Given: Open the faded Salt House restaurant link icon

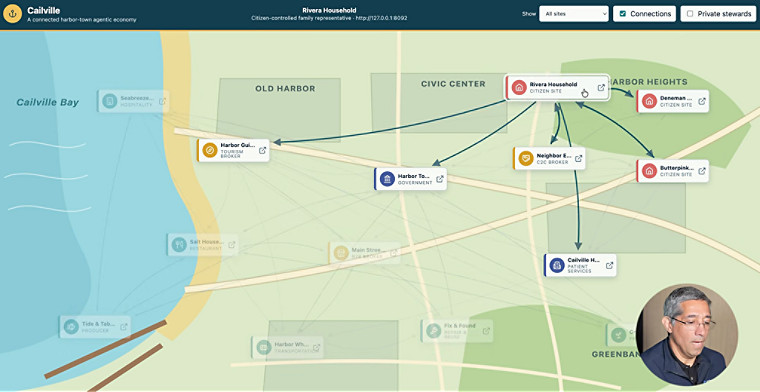Looking at the screenshot, I should [x=232, y=245].
